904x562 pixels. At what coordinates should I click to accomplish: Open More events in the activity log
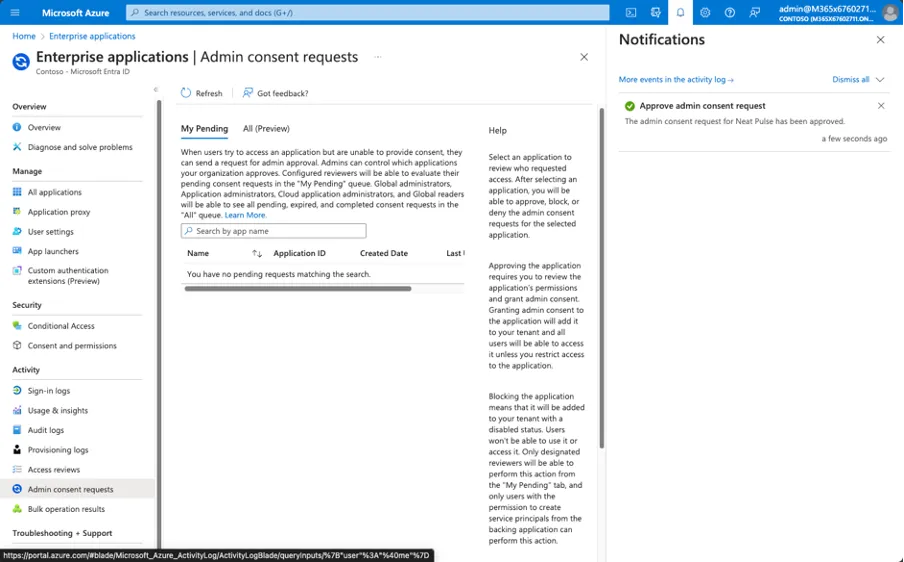click(676, 80)
